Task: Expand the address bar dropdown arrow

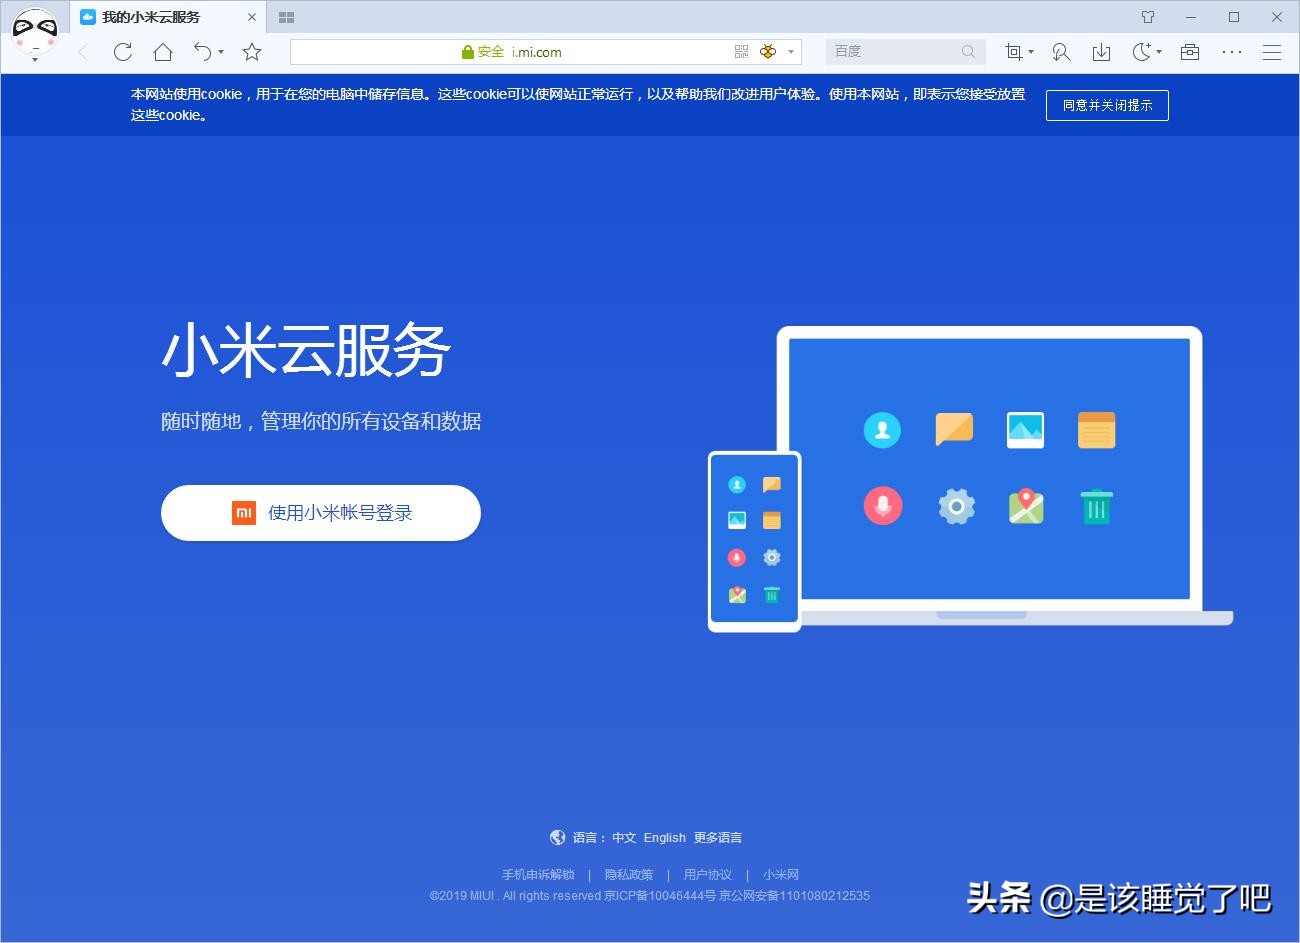Action: click(x=790, y=52)
